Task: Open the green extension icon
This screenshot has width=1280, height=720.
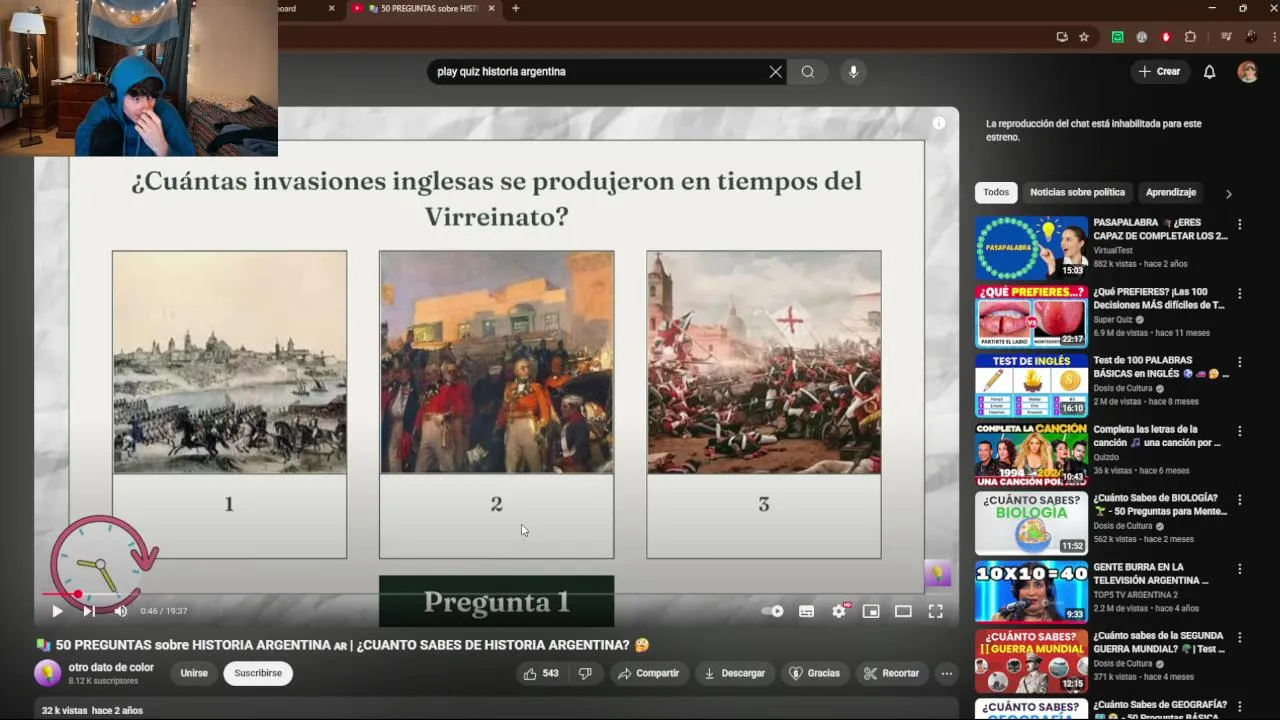Action: click(1117, 37)
